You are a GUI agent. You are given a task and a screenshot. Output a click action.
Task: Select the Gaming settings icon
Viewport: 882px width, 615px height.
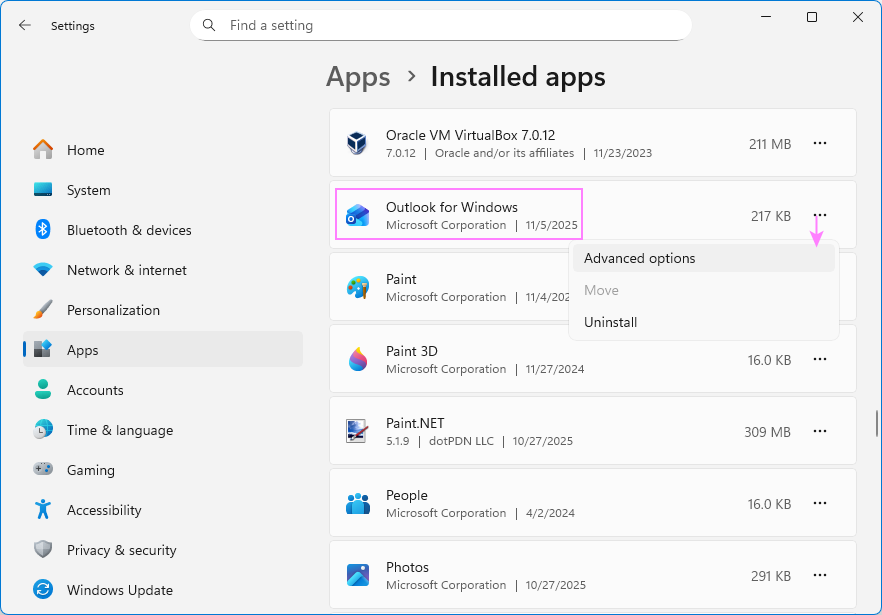[42, 470]
